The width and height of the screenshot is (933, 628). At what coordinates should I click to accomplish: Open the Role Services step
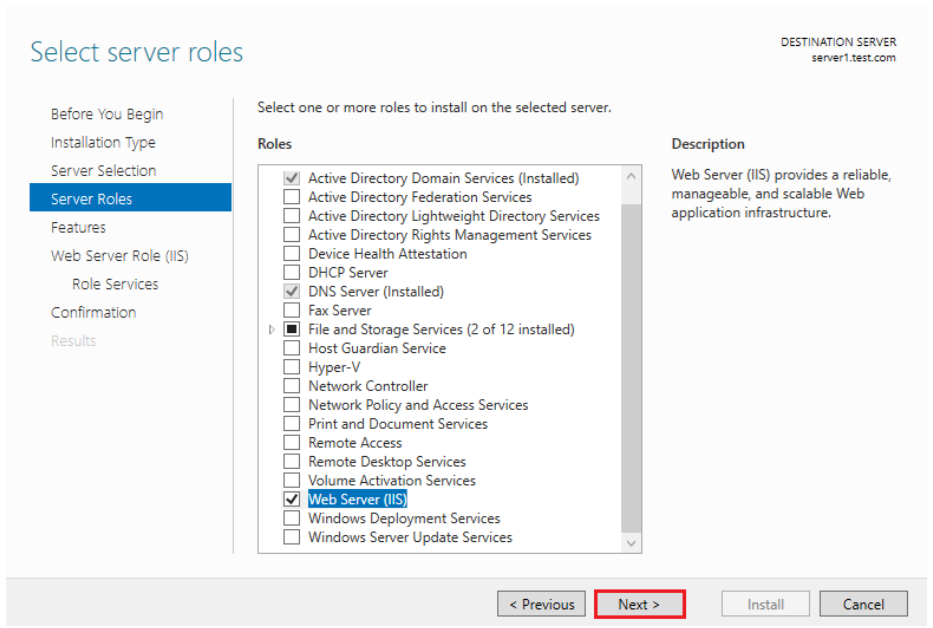point(115,284)
